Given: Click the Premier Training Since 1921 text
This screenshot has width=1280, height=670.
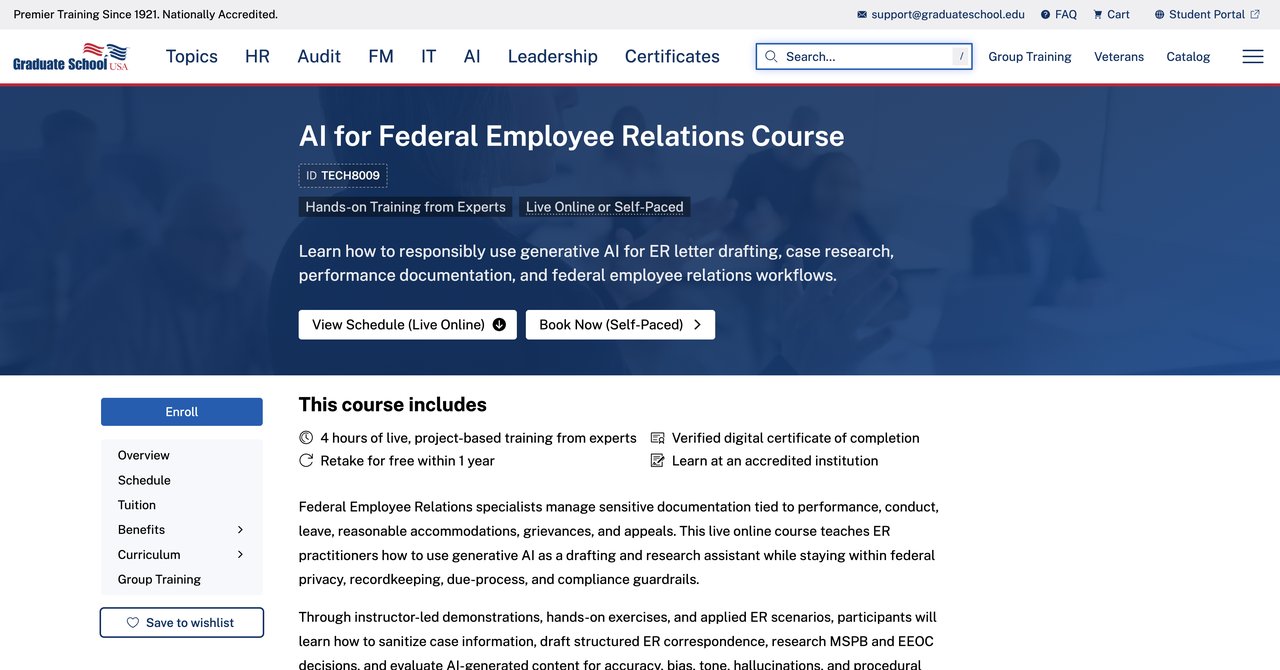Looking at the screenshot, I should [146, 15].
